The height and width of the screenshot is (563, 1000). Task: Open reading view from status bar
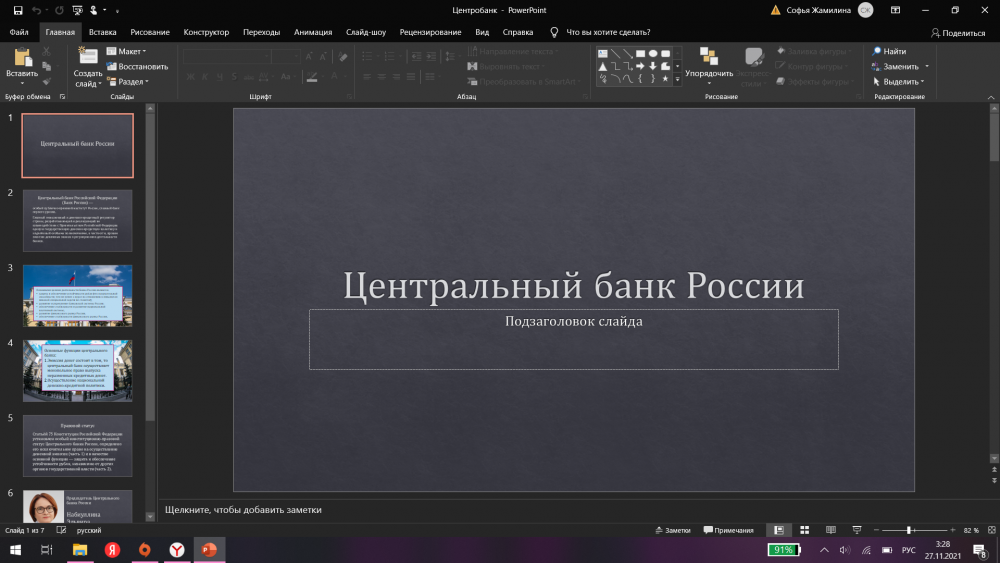click(x=830, y=530)
